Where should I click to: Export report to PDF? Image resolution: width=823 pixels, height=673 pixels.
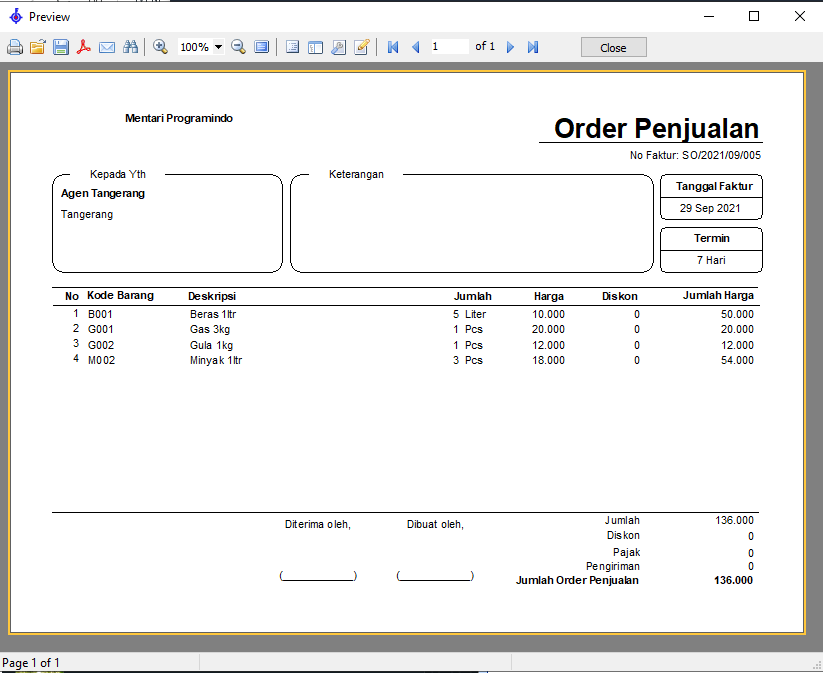tap(84, 47)
